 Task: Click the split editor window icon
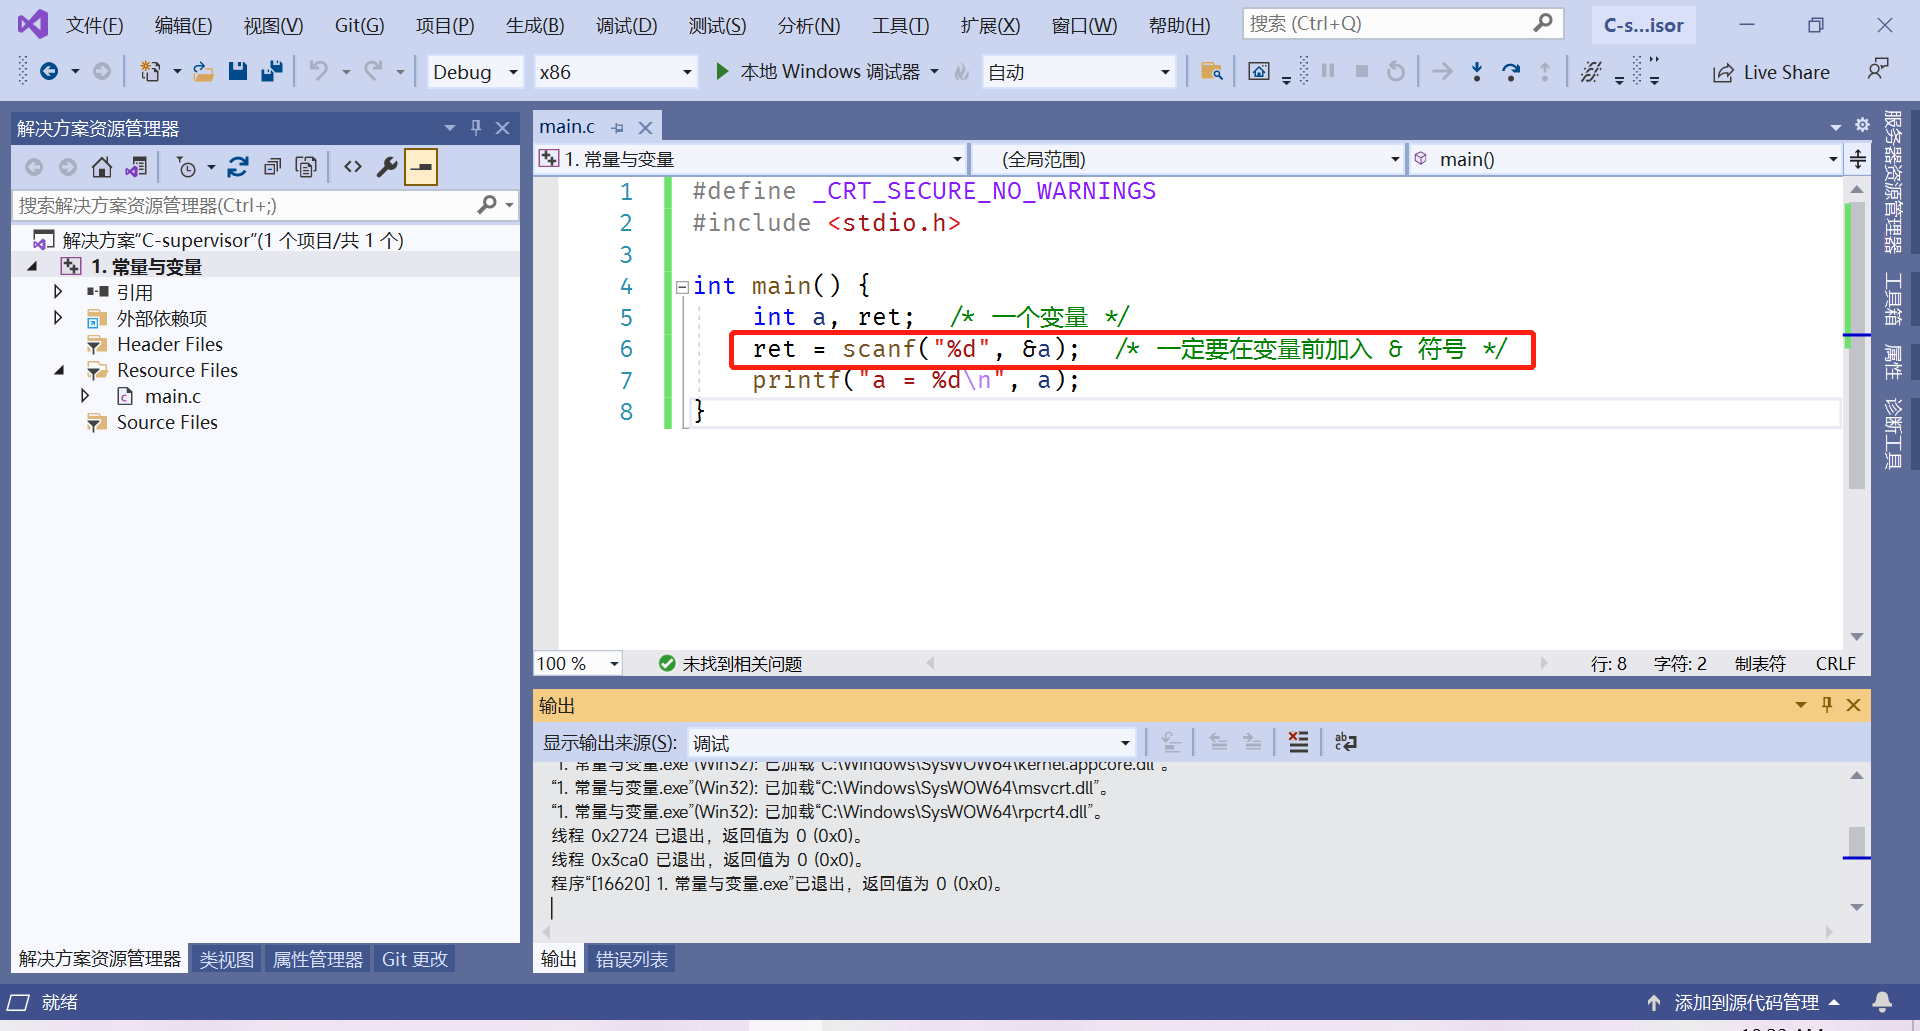(1858, 159)
